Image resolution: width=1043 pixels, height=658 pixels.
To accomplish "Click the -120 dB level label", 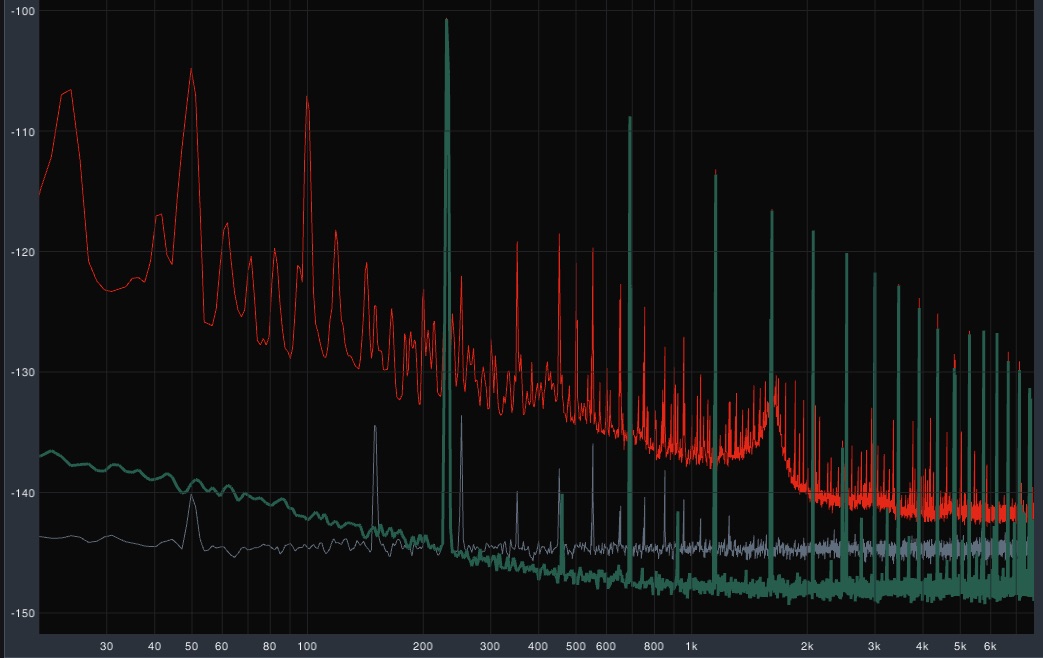I will click(x=23, y=252).
